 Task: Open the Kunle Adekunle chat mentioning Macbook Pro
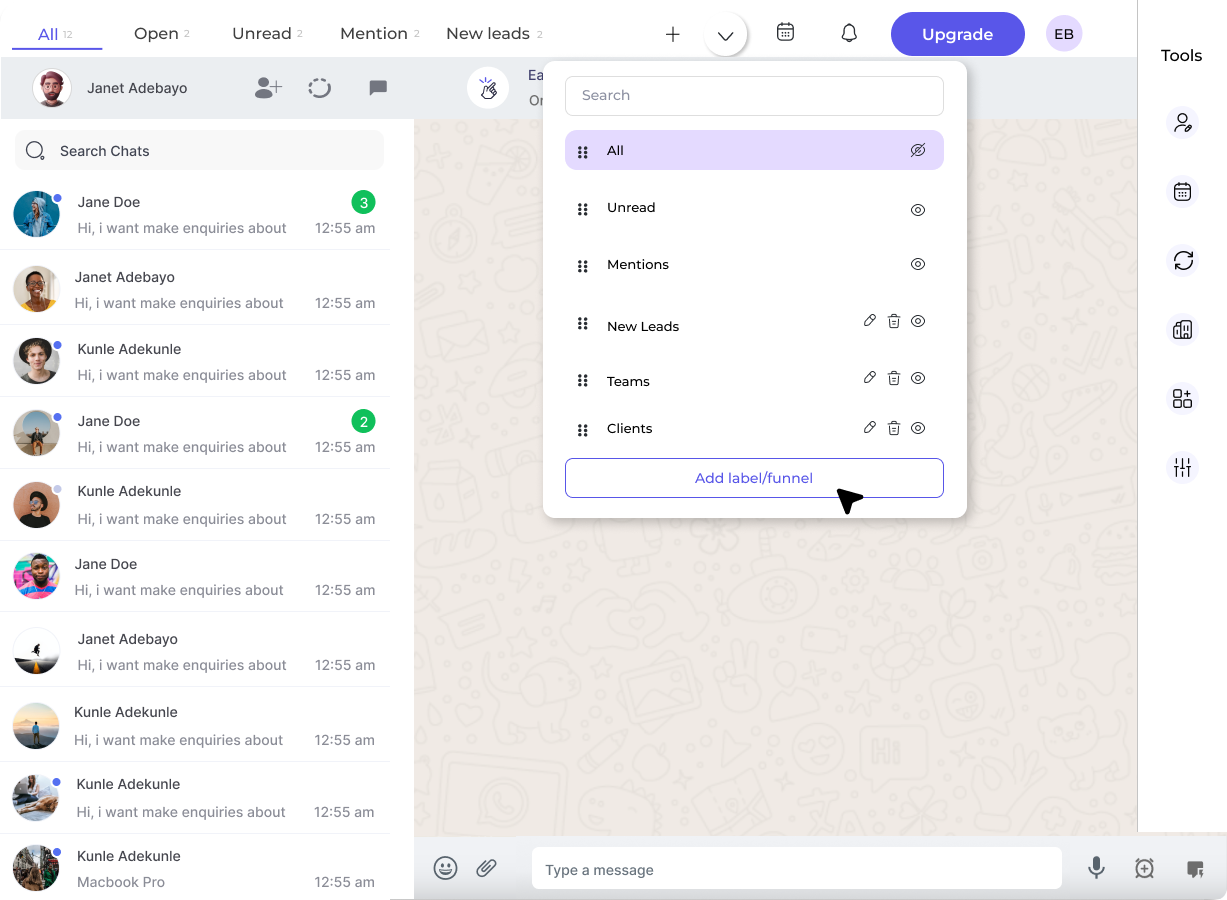click(x=195, y=868)
